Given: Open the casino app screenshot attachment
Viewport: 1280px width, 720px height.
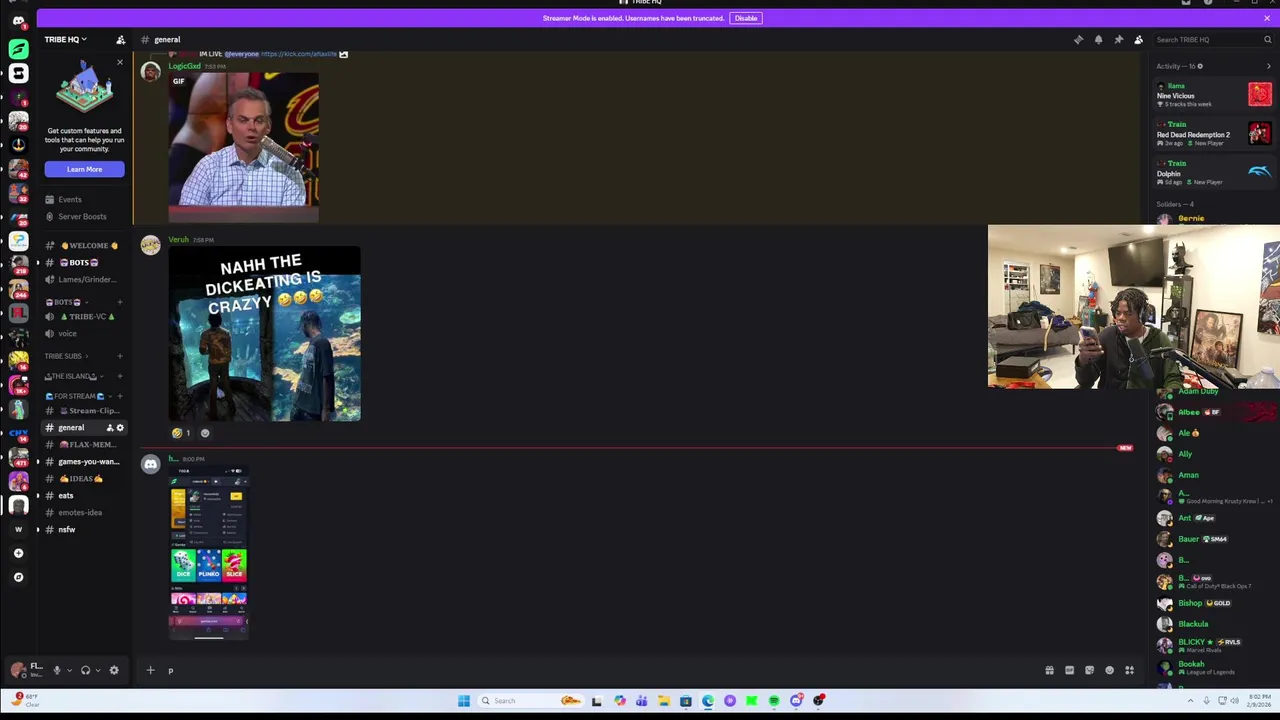Looking at the screenshot, I should click(x=208, y=552).
